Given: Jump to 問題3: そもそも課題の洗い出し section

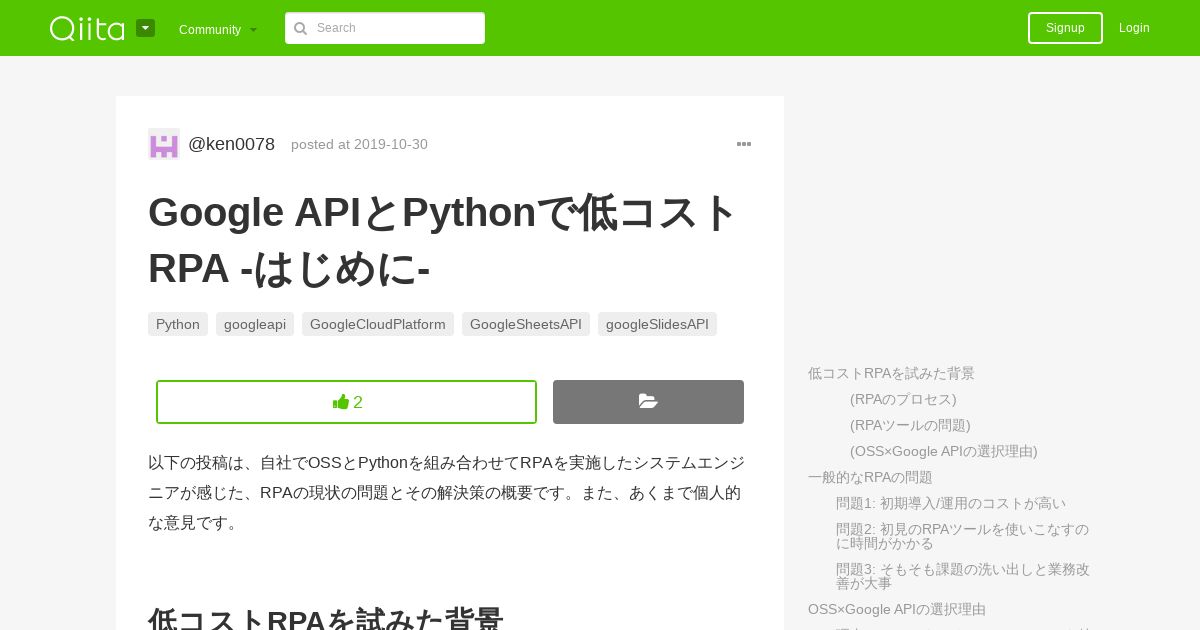Looking at the screenshot, I should click(962, 576).
